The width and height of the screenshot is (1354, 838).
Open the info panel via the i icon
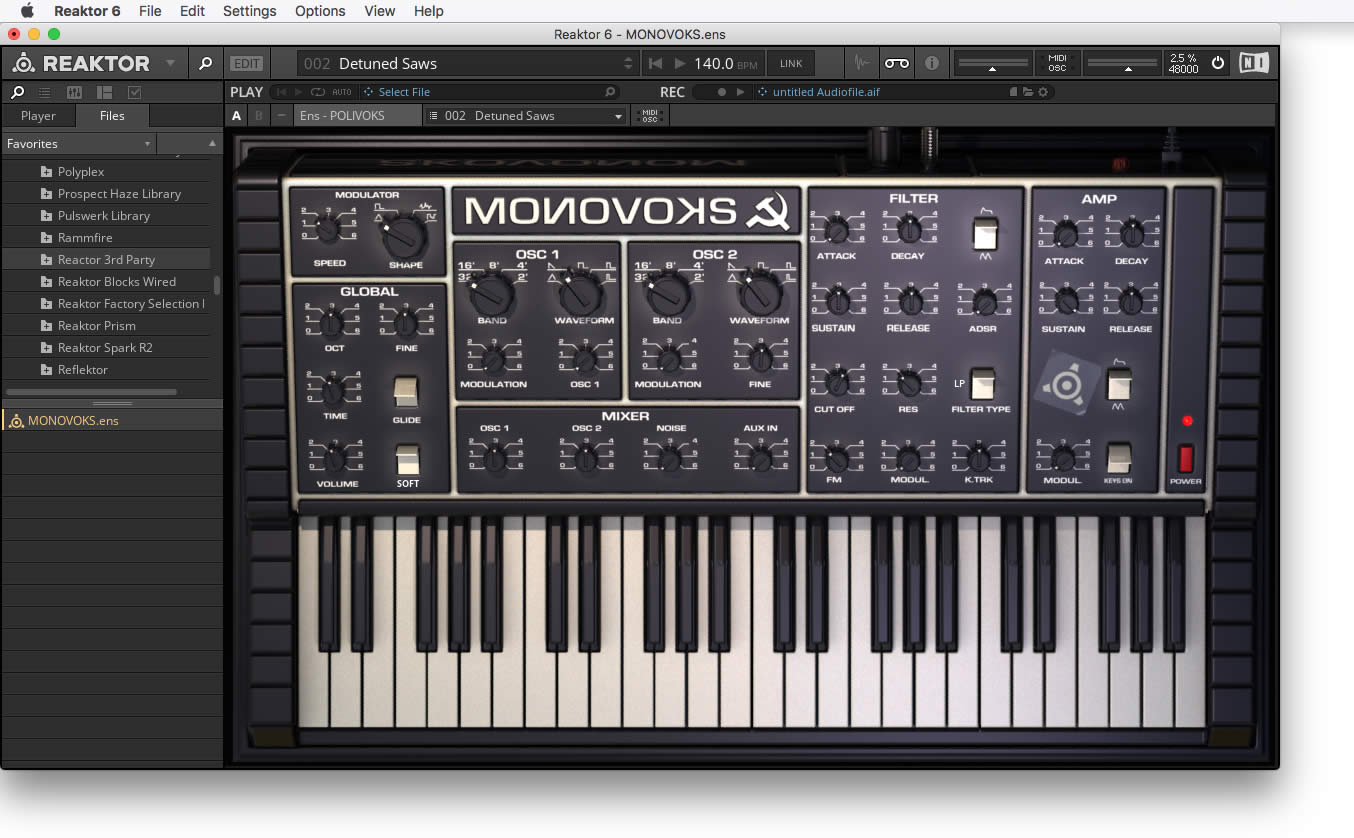coord(932,62)
